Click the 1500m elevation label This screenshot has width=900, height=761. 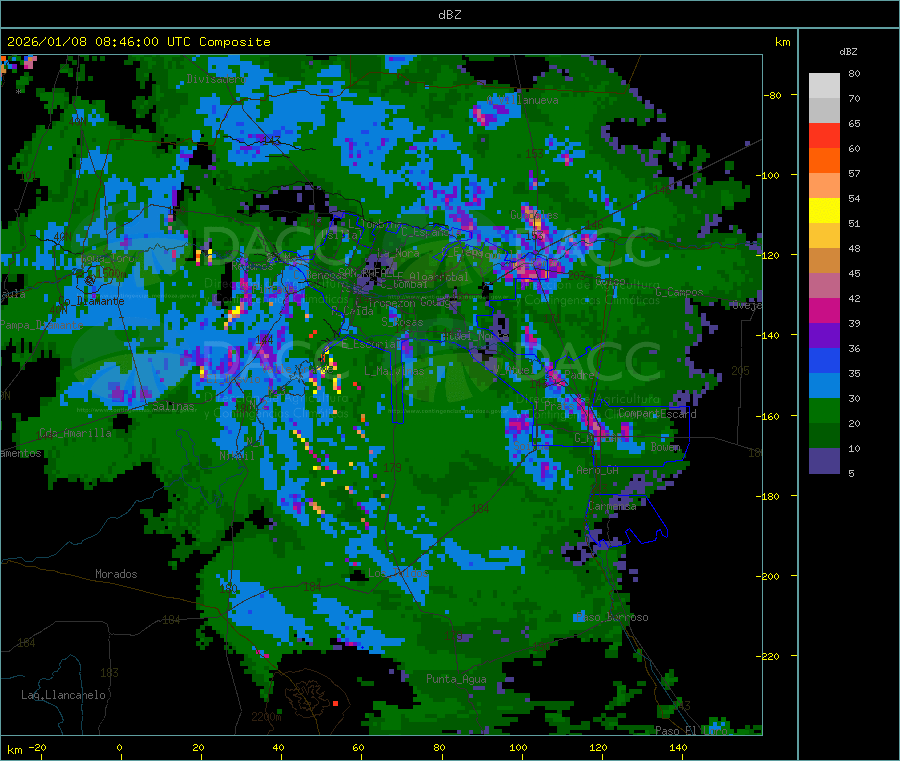[112, 274]
